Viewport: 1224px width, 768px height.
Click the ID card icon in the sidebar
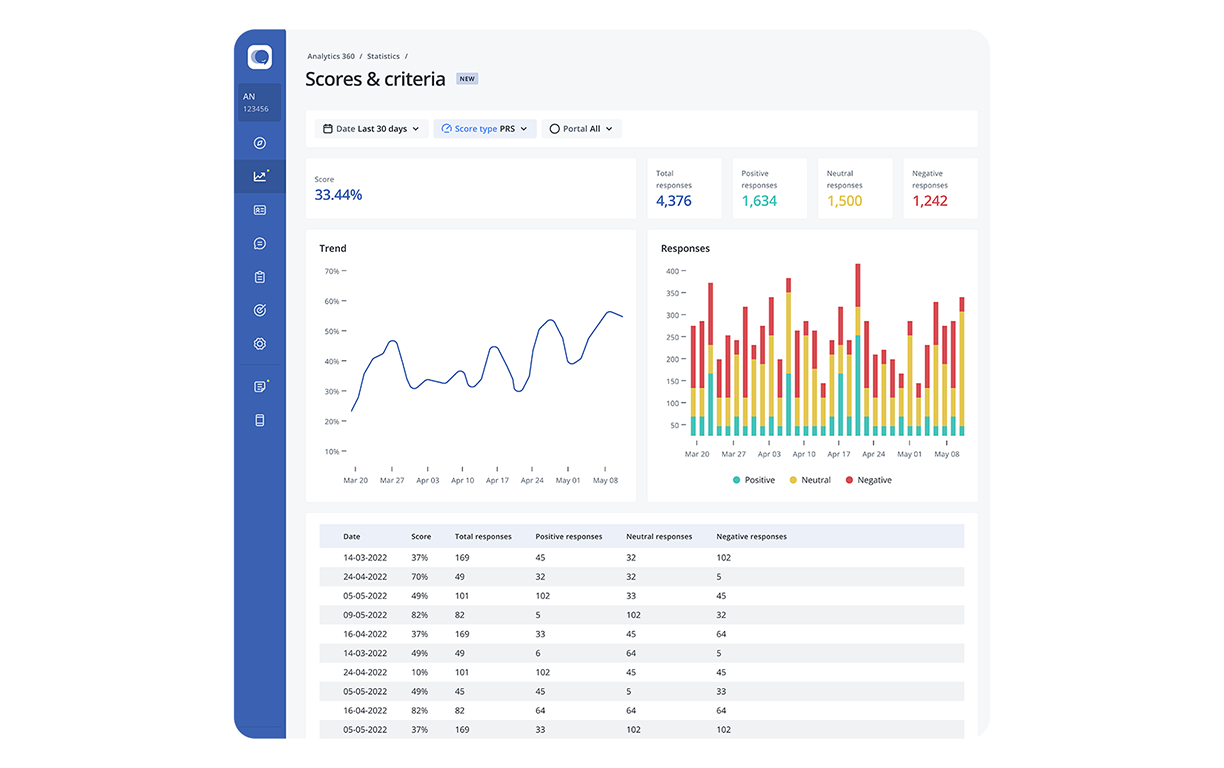coord(259,209)
